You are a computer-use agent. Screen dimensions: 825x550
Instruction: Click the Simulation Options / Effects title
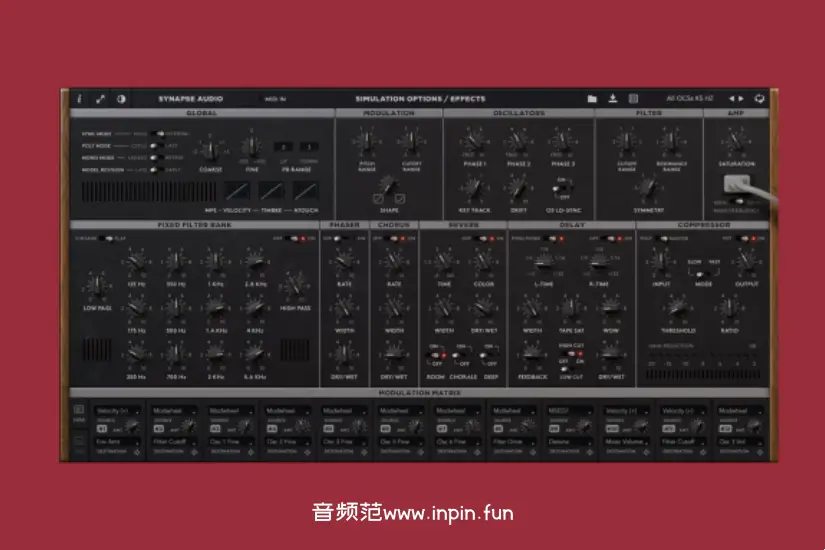[x=420, y=99]
